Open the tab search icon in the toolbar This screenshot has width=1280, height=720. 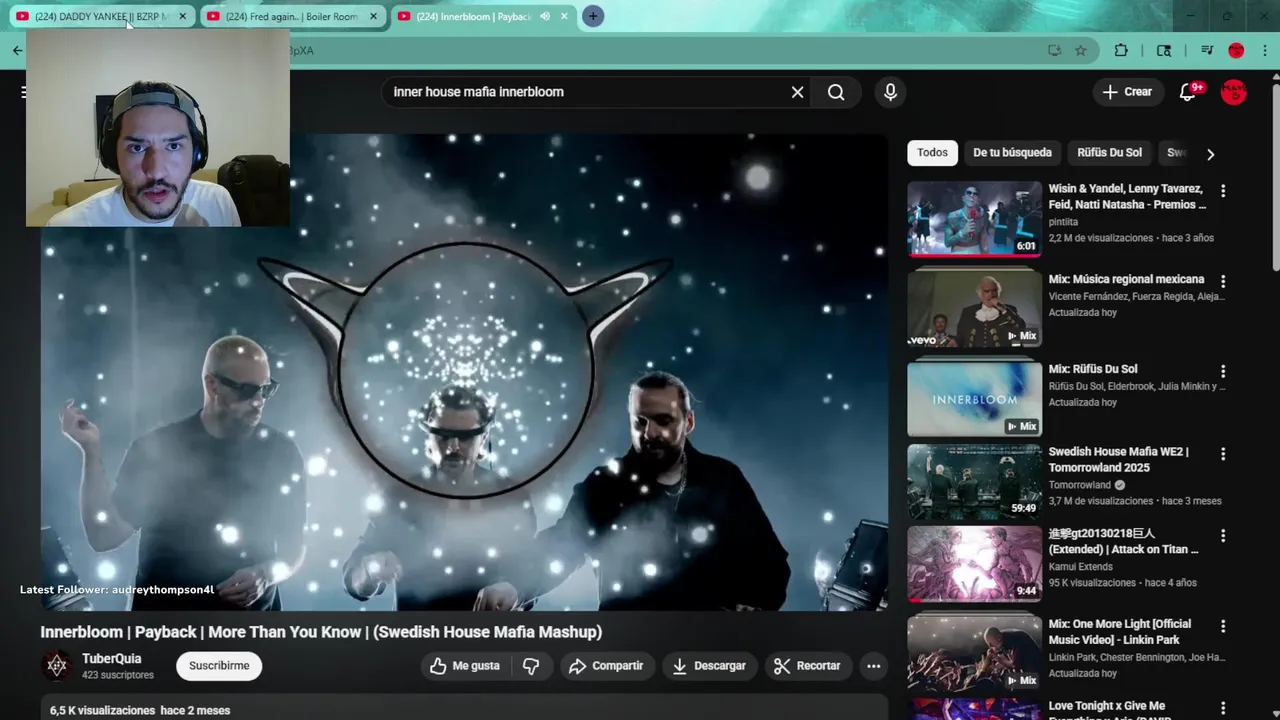click(1164, 50)
